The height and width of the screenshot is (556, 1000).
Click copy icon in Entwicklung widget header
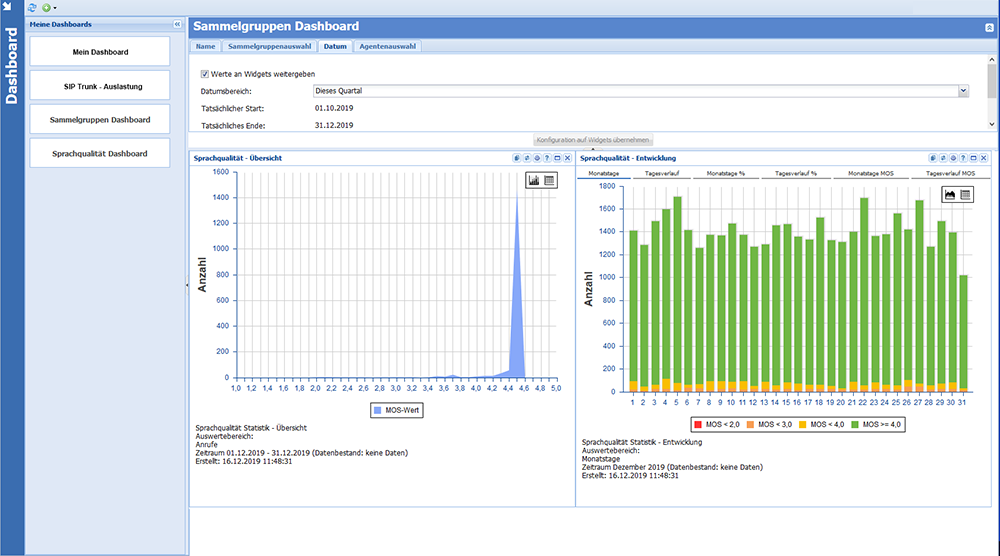pos(933,158)
